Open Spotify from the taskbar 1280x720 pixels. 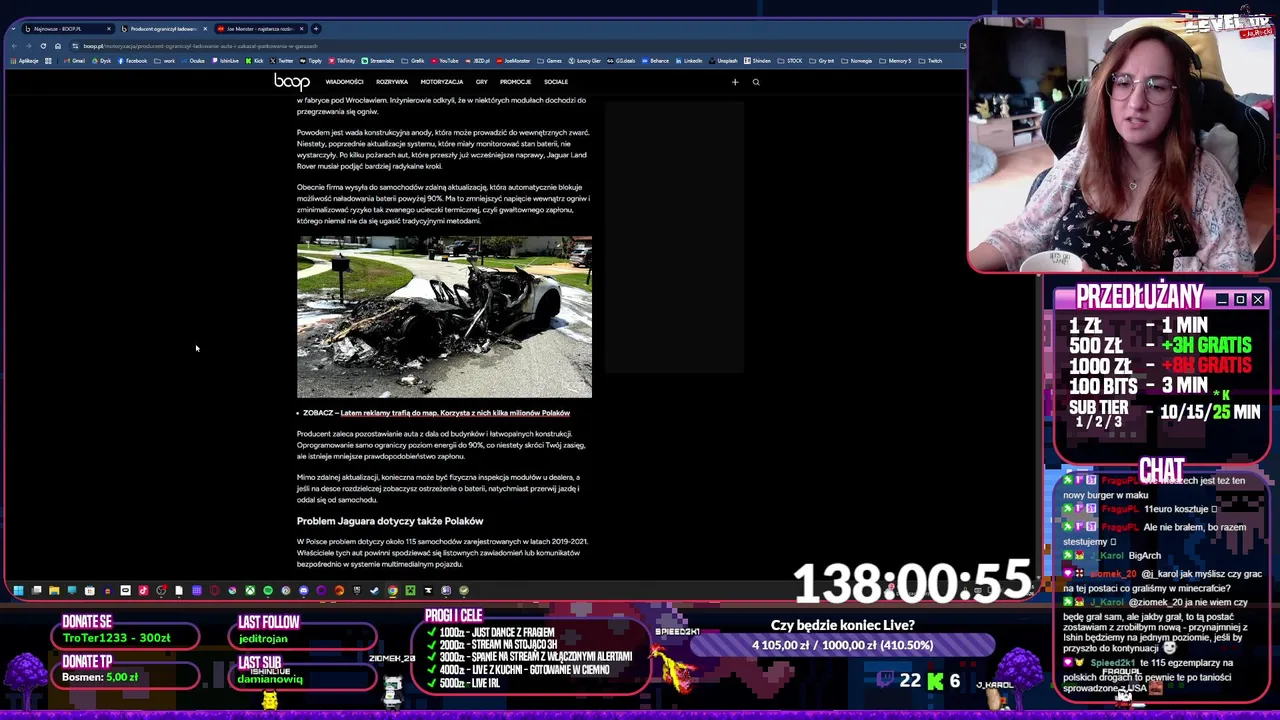(268, 590)
